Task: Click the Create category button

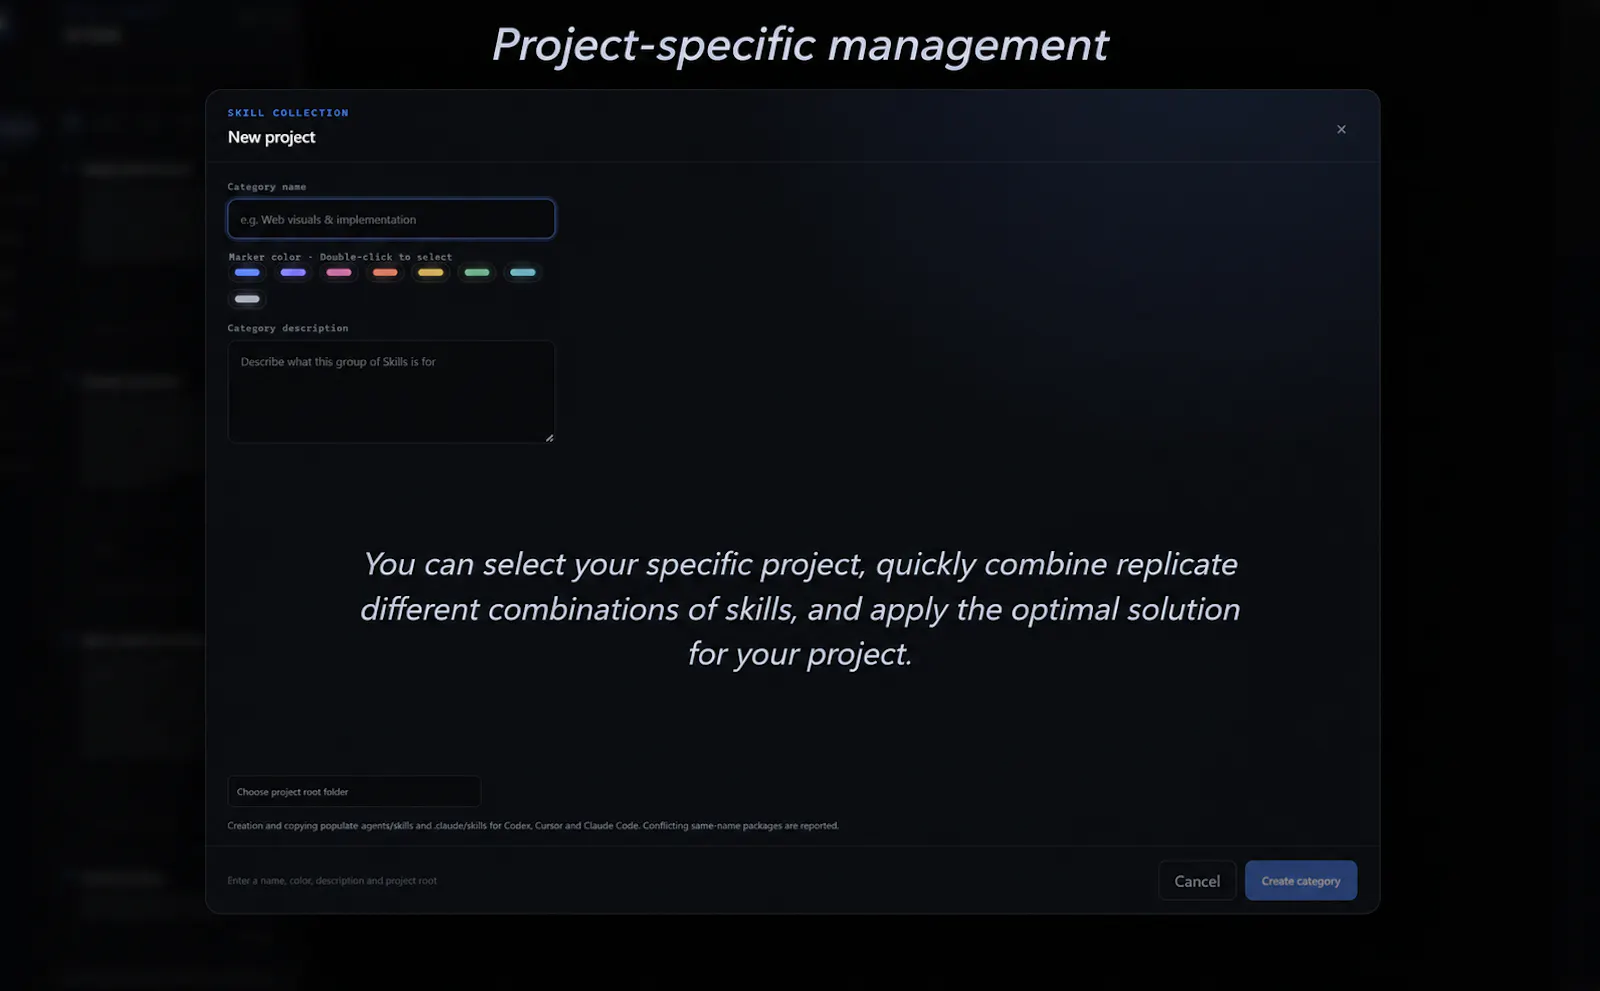Action: pyautogui.click(x=1301, y=881)
